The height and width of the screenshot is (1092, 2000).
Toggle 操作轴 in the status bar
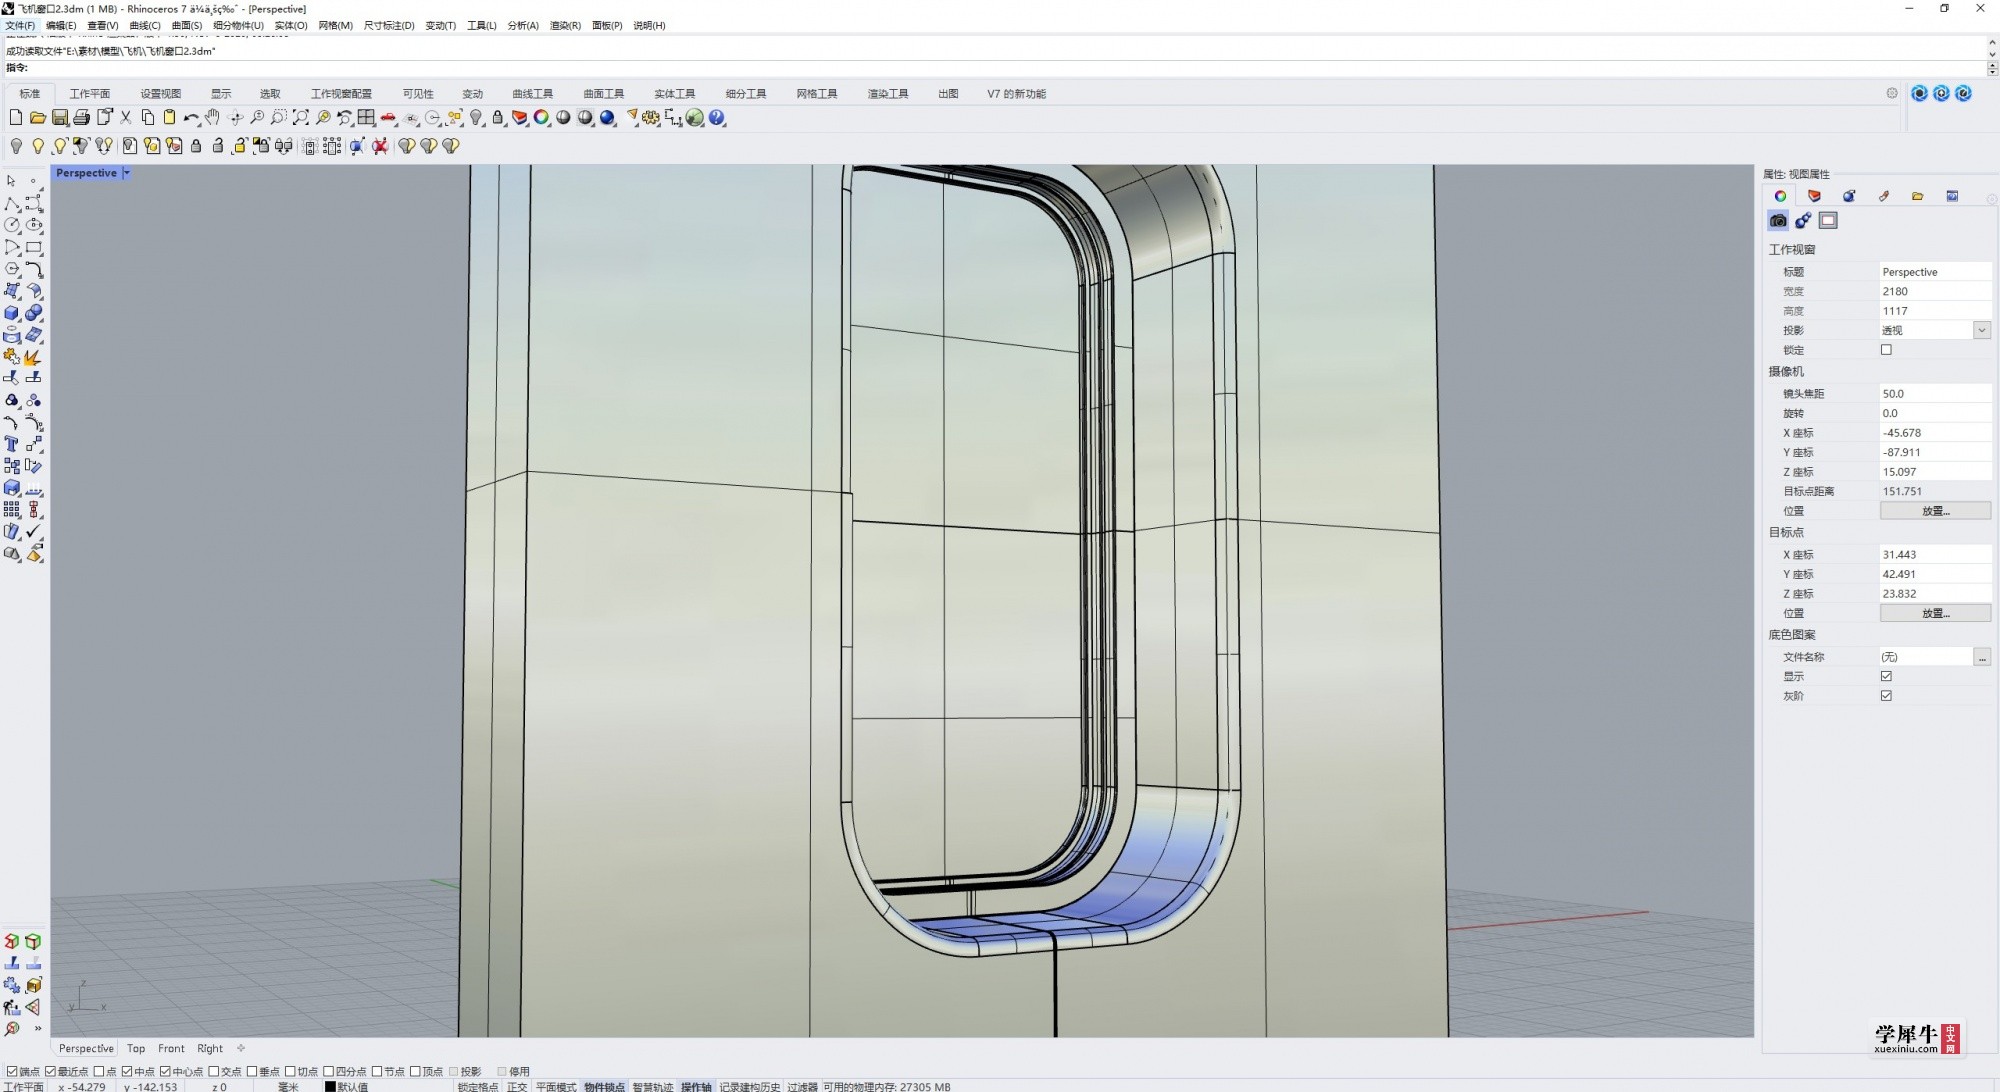point(696,1086)
